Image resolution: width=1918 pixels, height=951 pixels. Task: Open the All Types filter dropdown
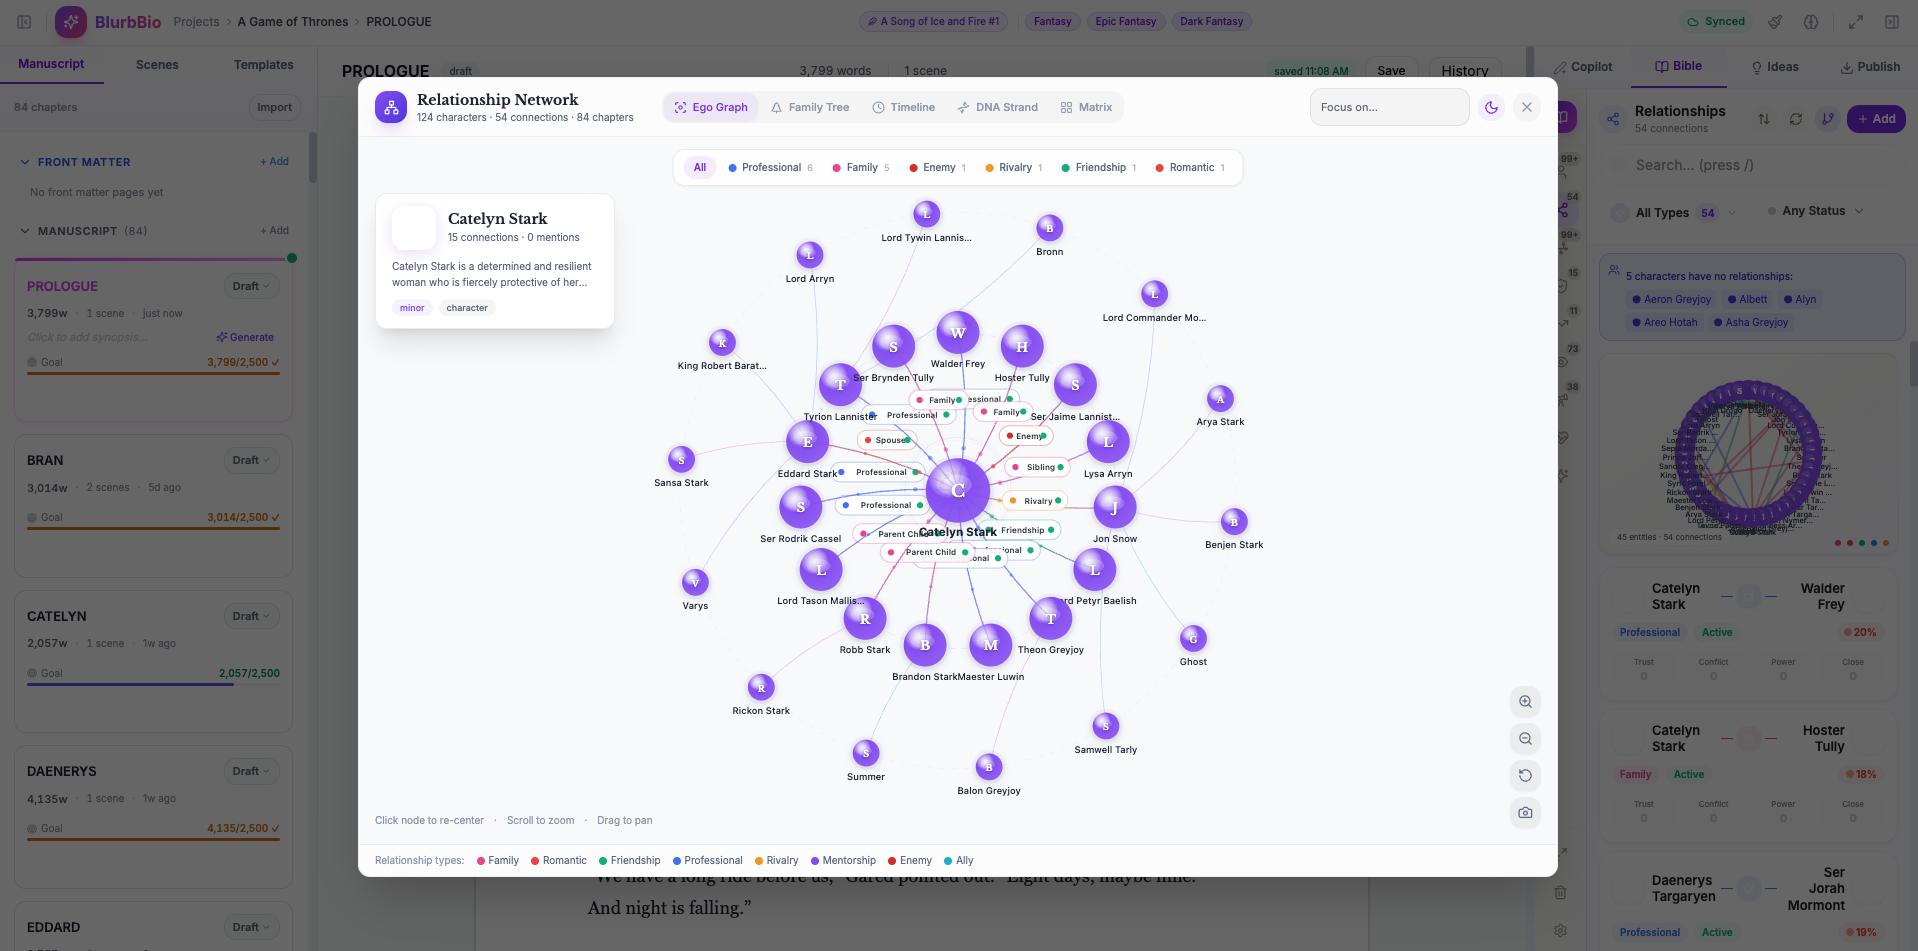tap(1673, 212)
